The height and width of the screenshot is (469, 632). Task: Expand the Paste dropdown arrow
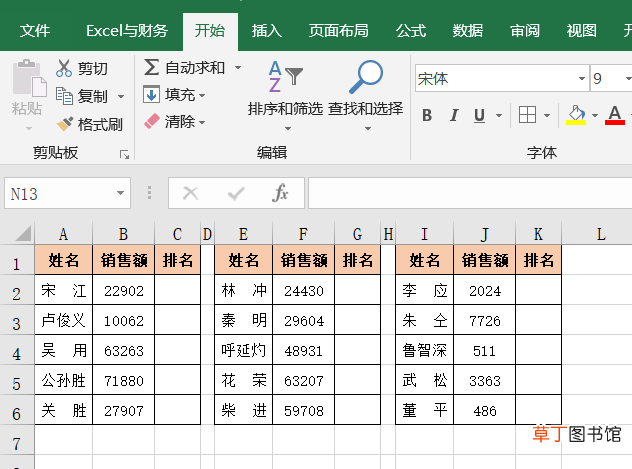[x=28, y=129]
